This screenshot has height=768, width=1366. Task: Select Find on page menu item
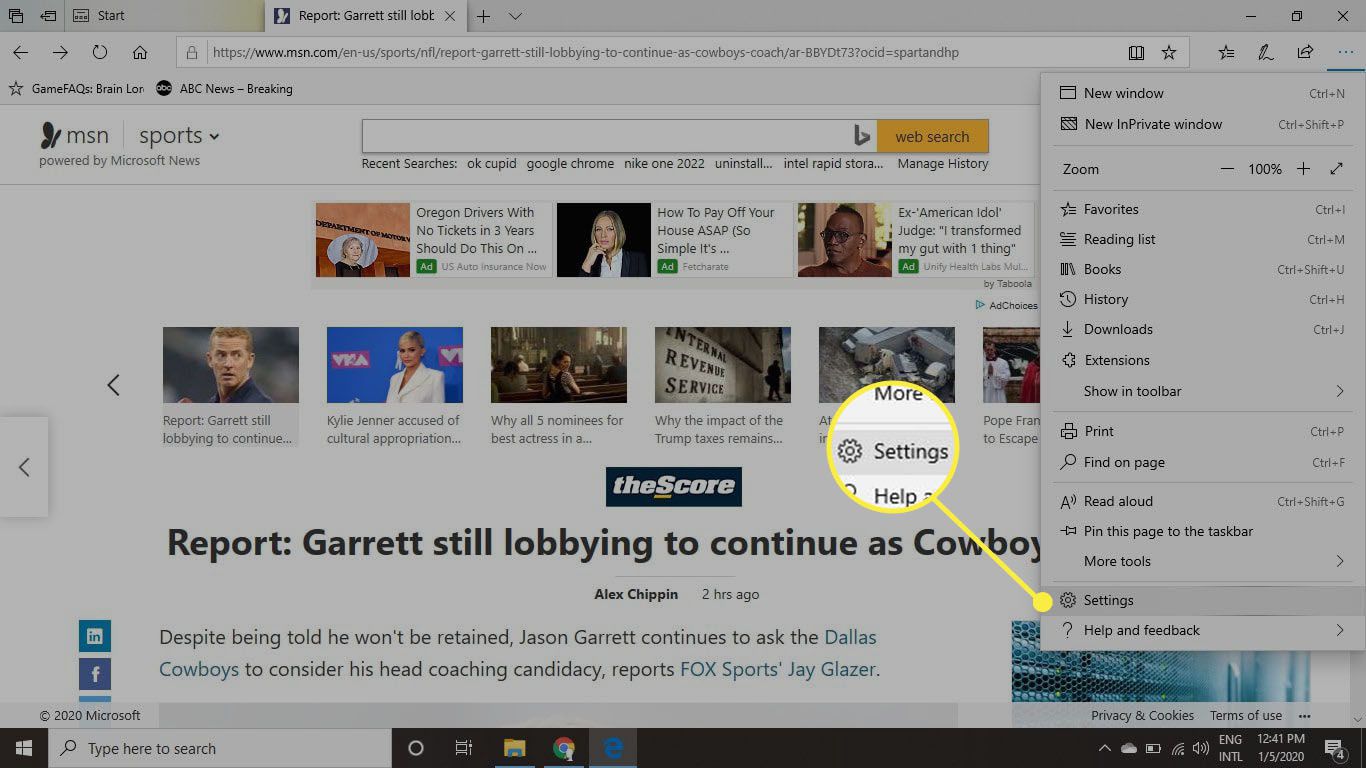(x=1203, y=462)
